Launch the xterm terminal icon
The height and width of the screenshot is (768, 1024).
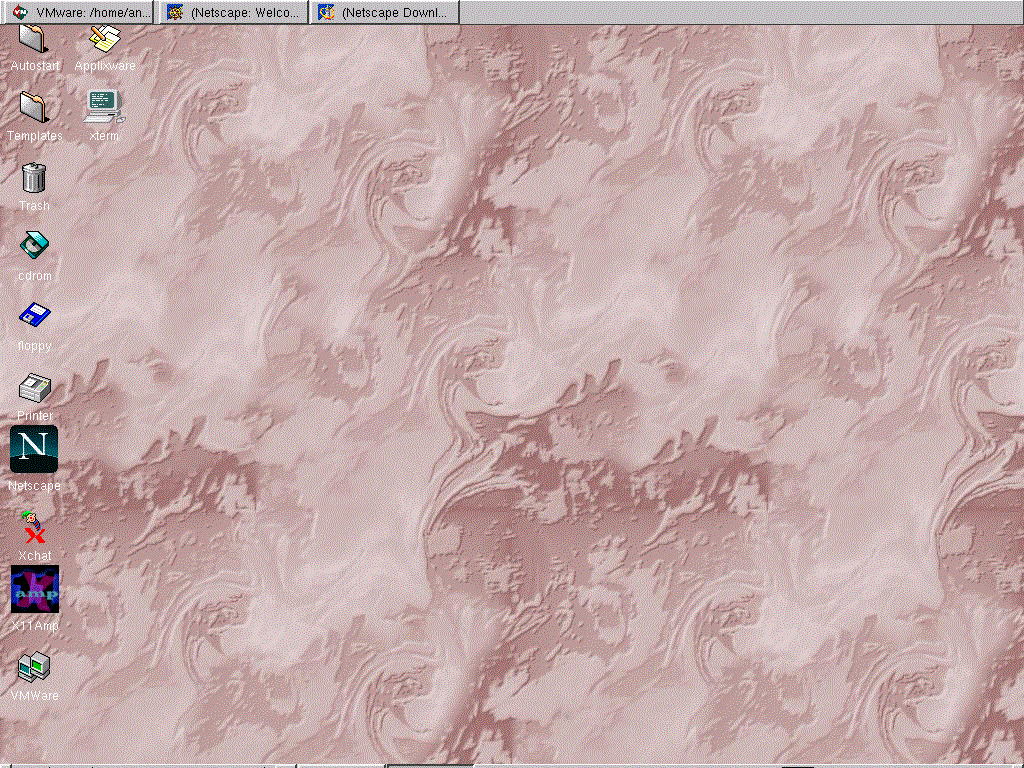104,105
